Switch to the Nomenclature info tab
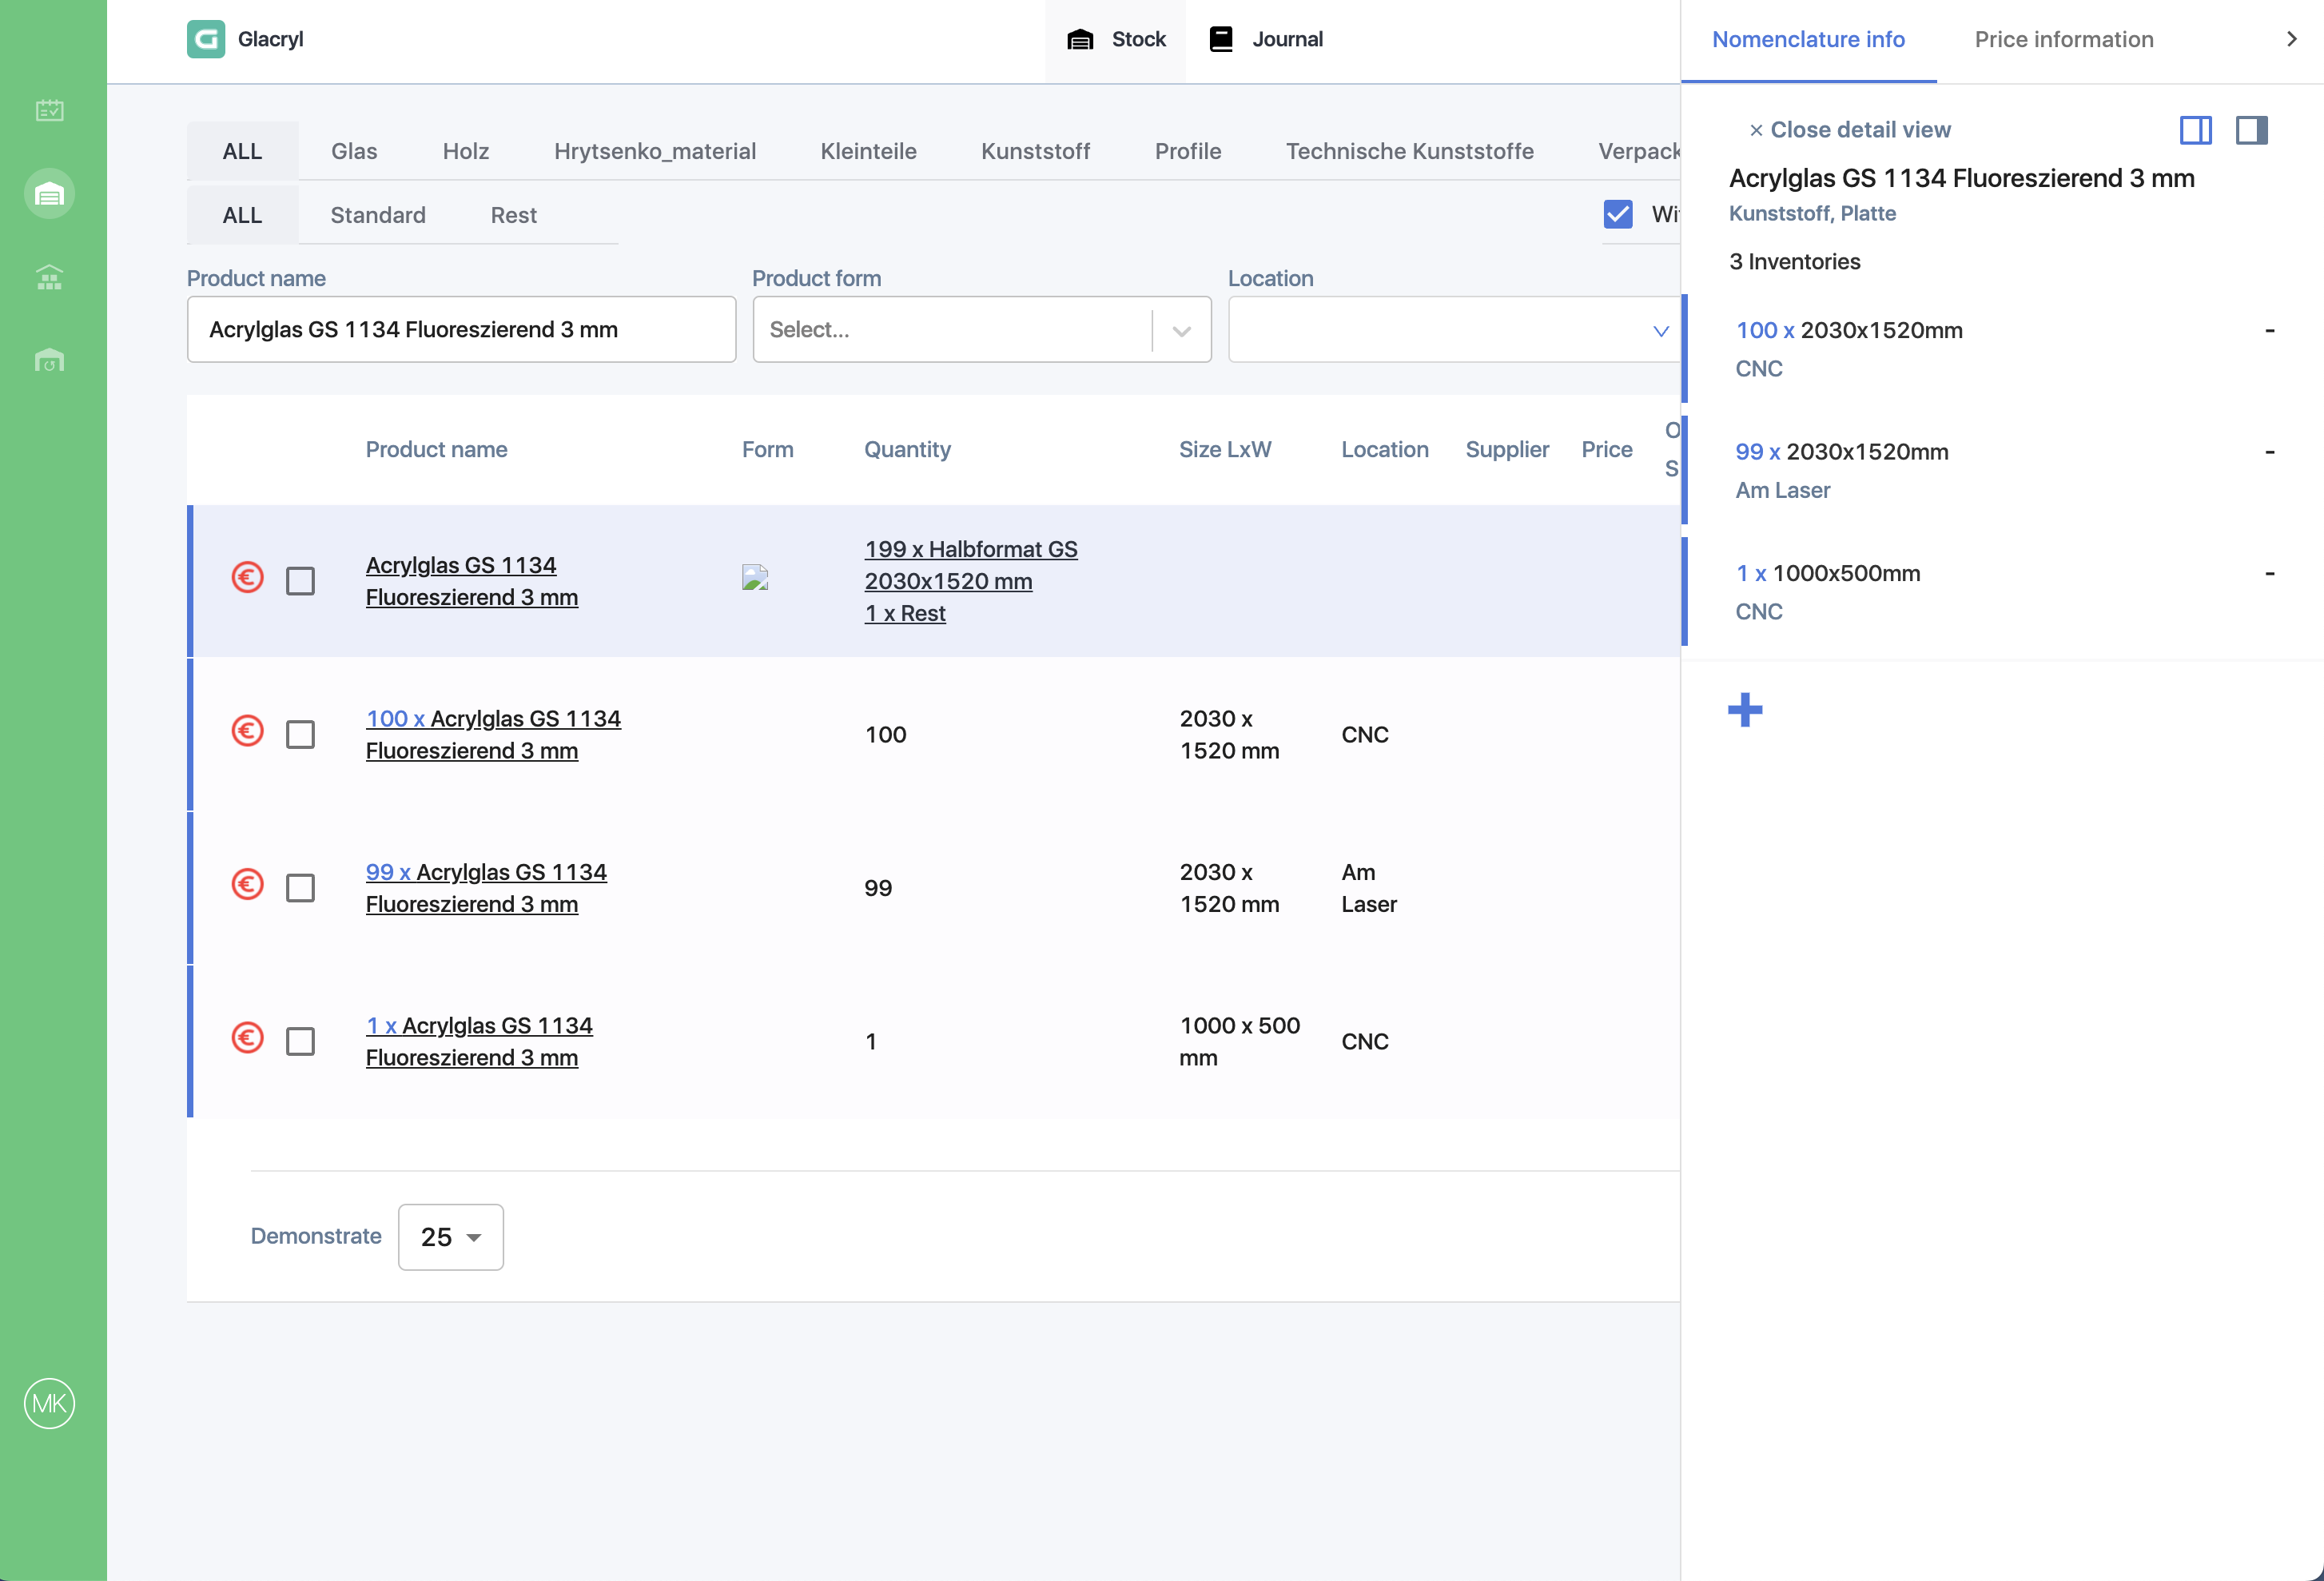Image resolution: width=2324 pixels, height=1581 pixels. tap(1808, 40)
